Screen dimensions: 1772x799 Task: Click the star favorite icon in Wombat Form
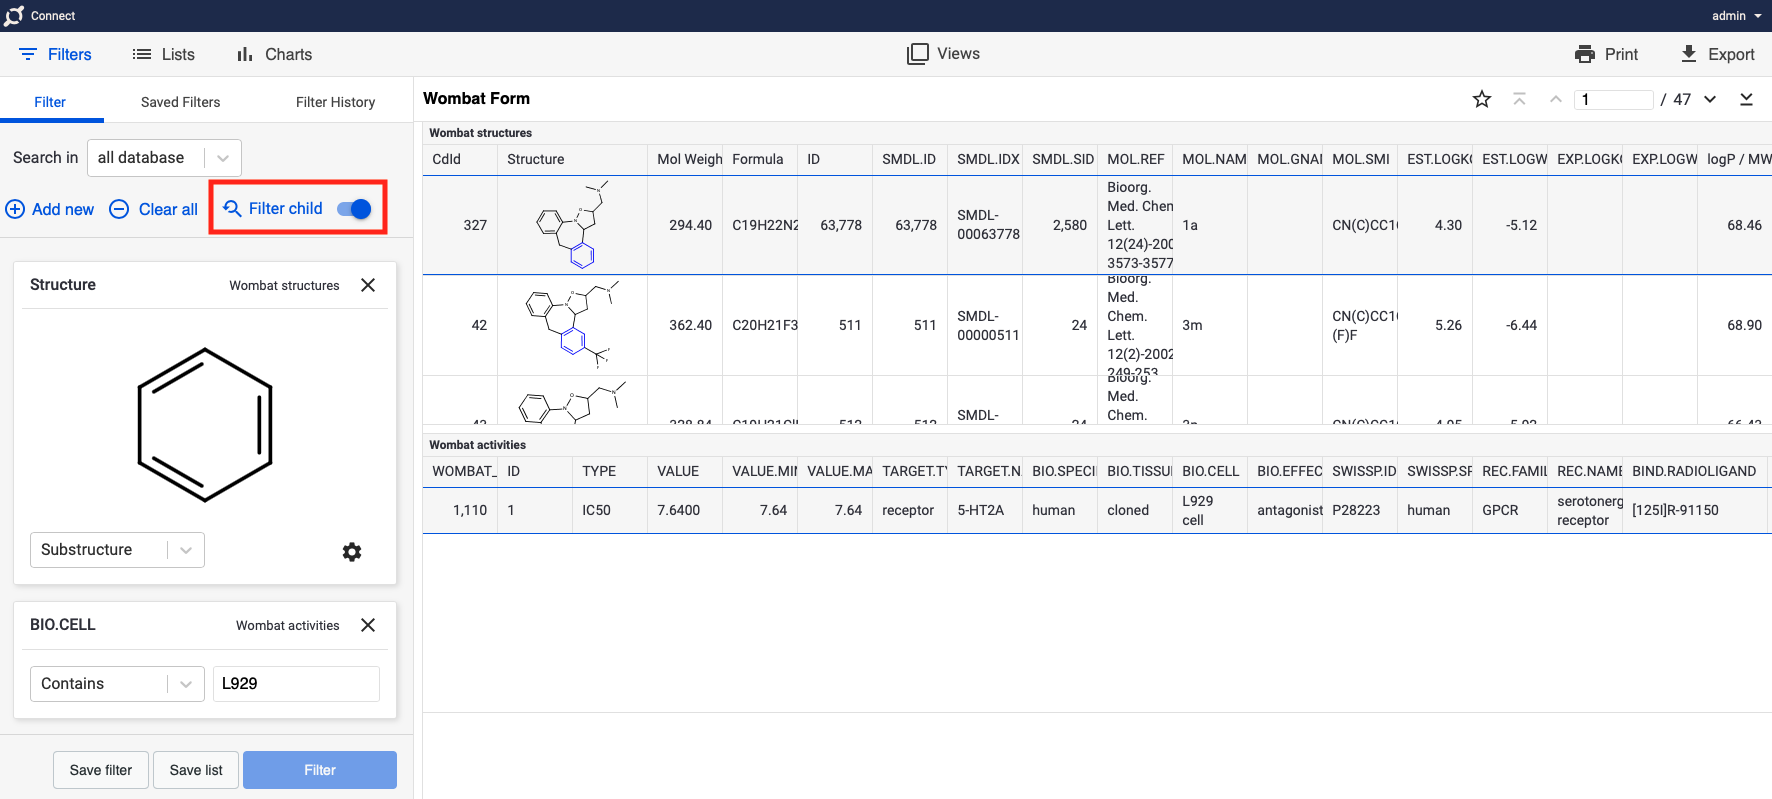click(x=1481, y=99)
